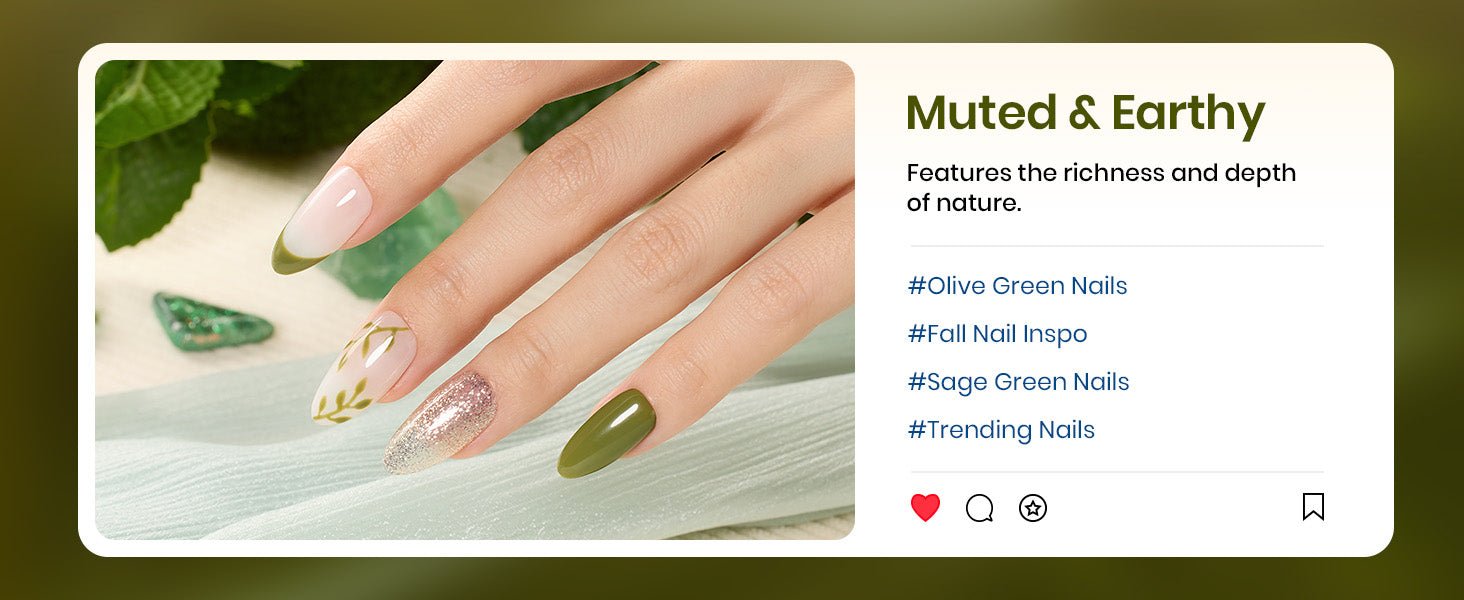Click the divider line above the hashtags
Image resolution: width=1464 pixels, height=600 pixels.
(x=1116, y=246)
